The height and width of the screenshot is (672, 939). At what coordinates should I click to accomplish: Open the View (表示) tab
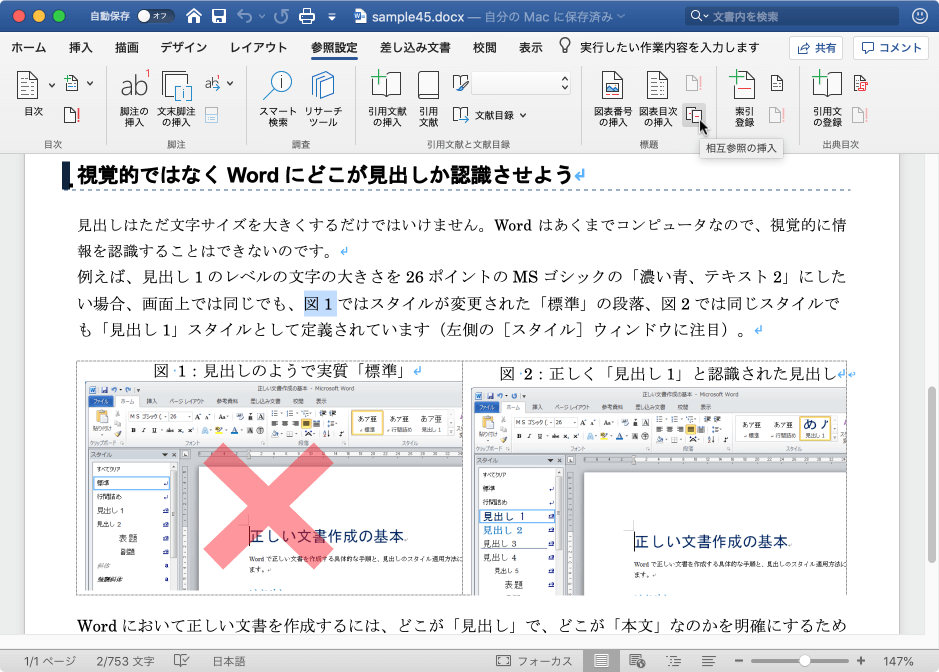pyautogui.click(x=531, y=47)
